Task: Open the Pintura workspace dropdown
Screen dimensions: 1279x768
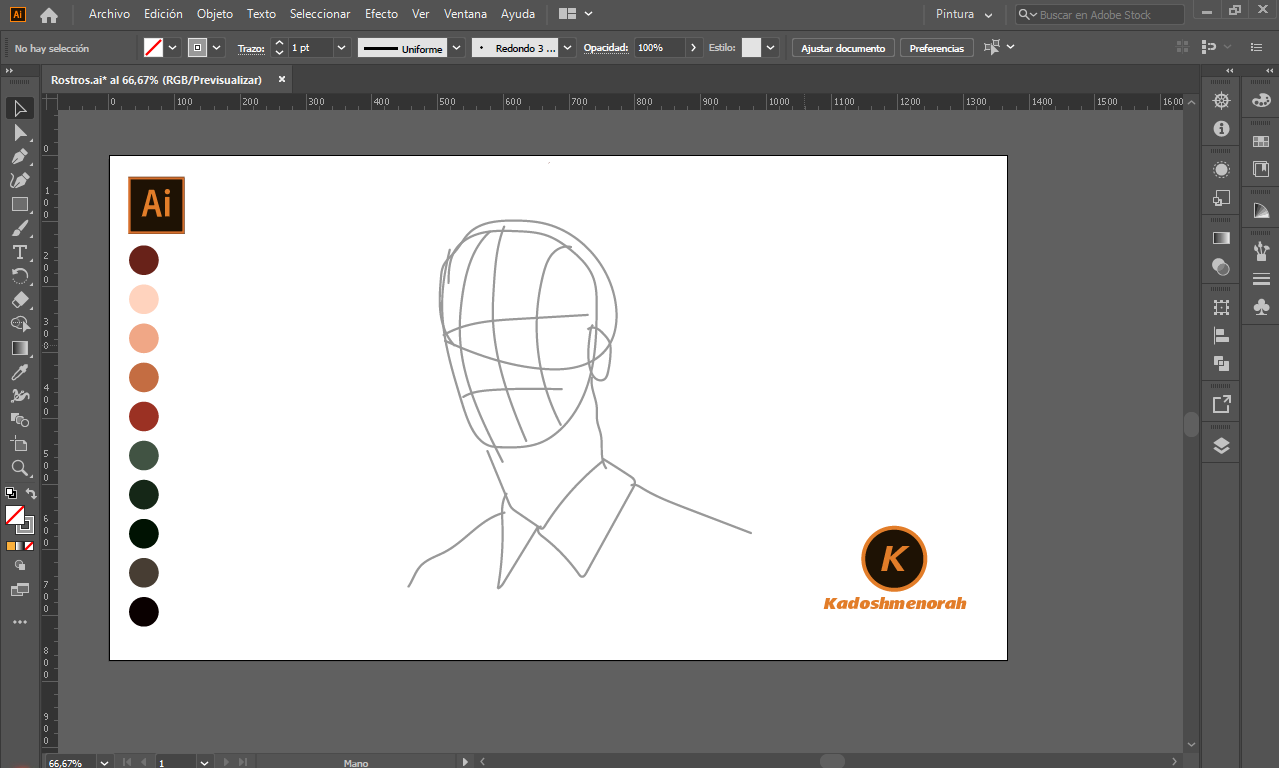Action: 964,15
